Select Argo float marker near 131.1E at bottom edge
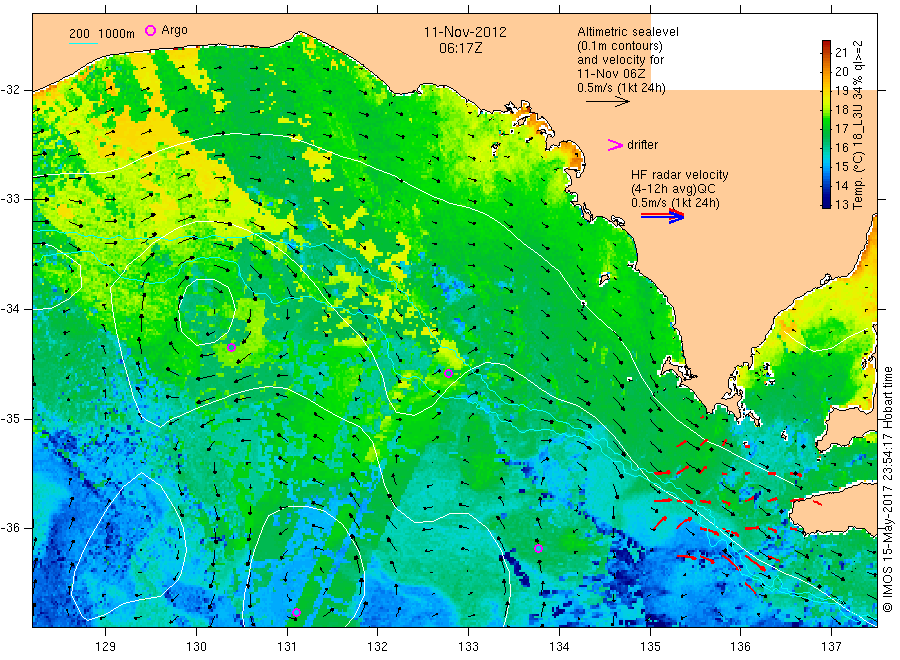This screenshot has width=900, height=660. point(296,612)
